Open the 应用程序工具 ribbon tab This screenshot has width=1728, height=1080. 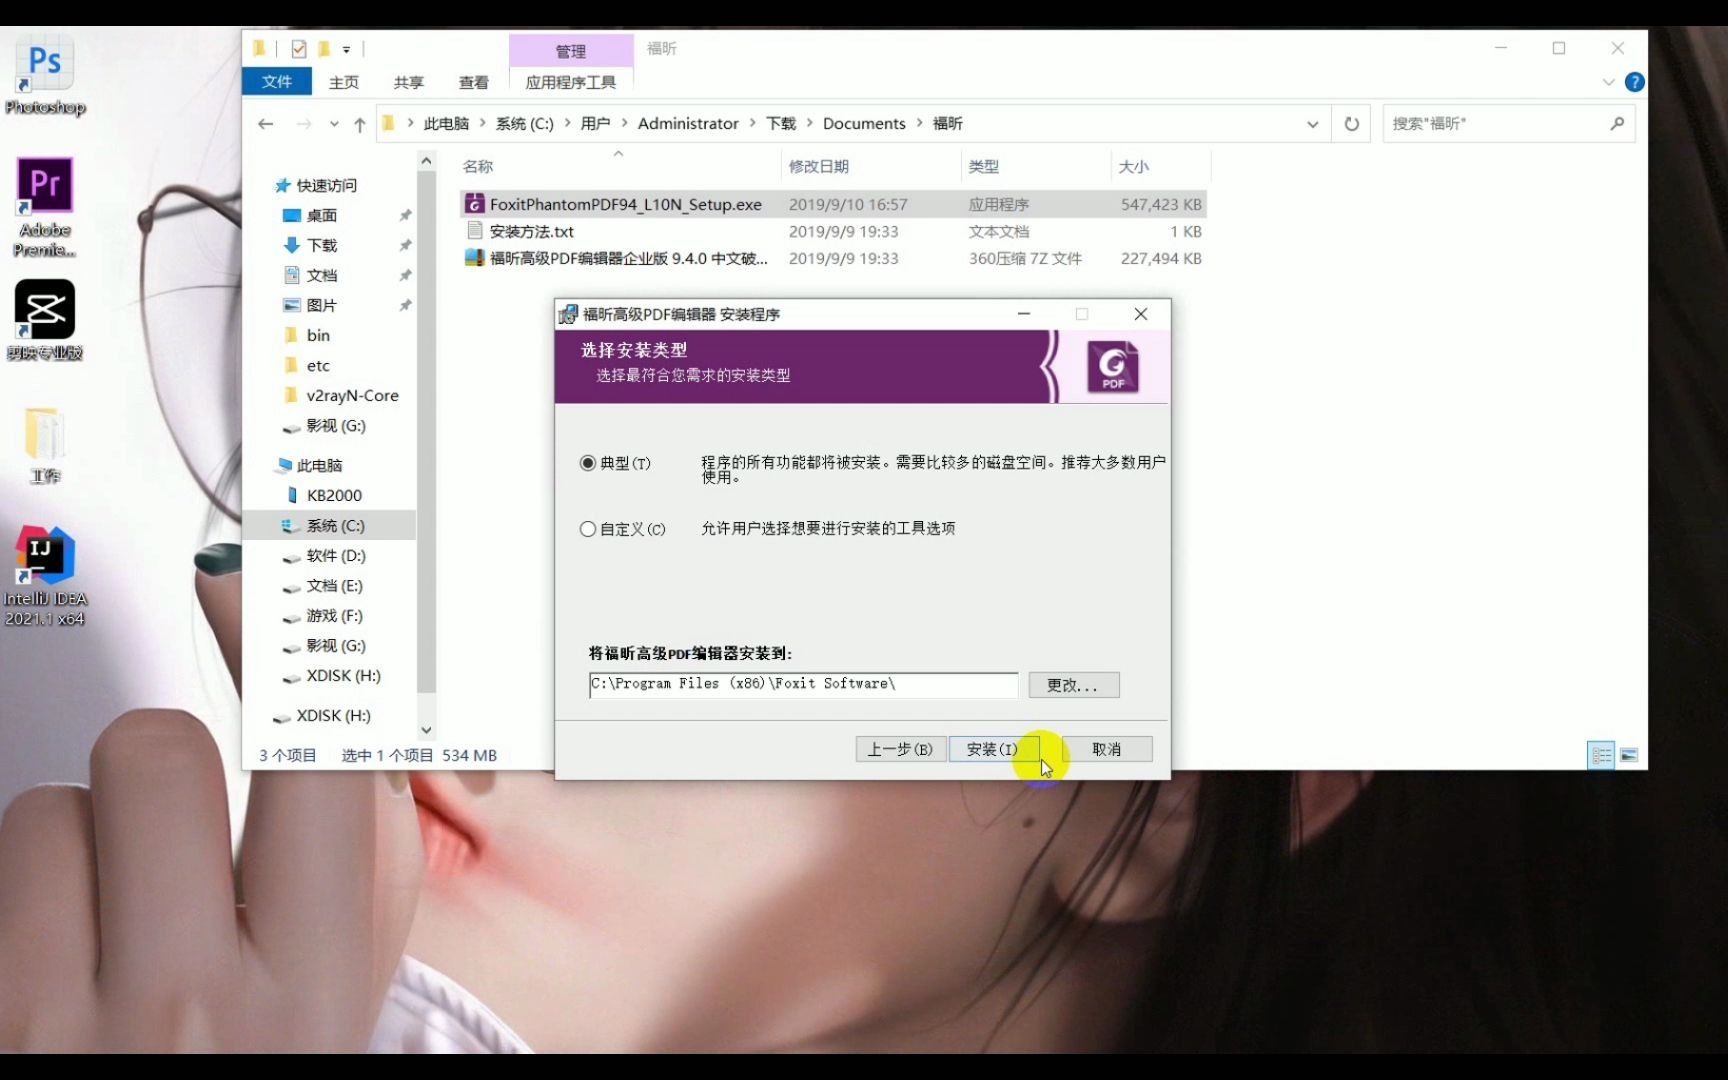[x=571, y=82]
